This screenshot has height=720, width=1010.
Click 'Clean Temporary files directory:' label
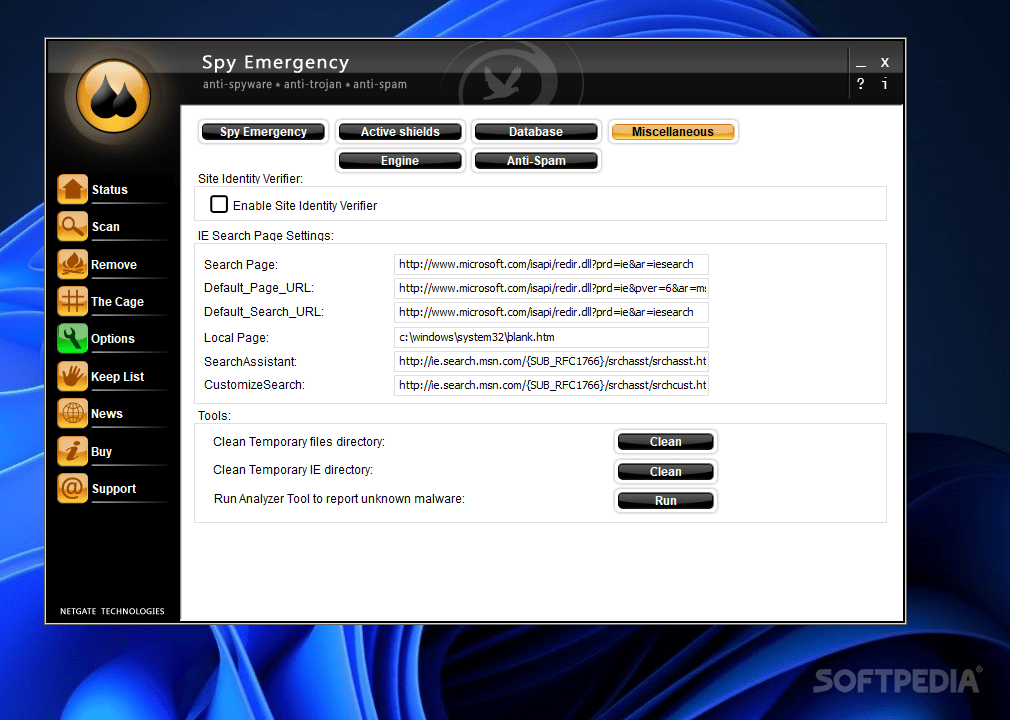point(299,442)
